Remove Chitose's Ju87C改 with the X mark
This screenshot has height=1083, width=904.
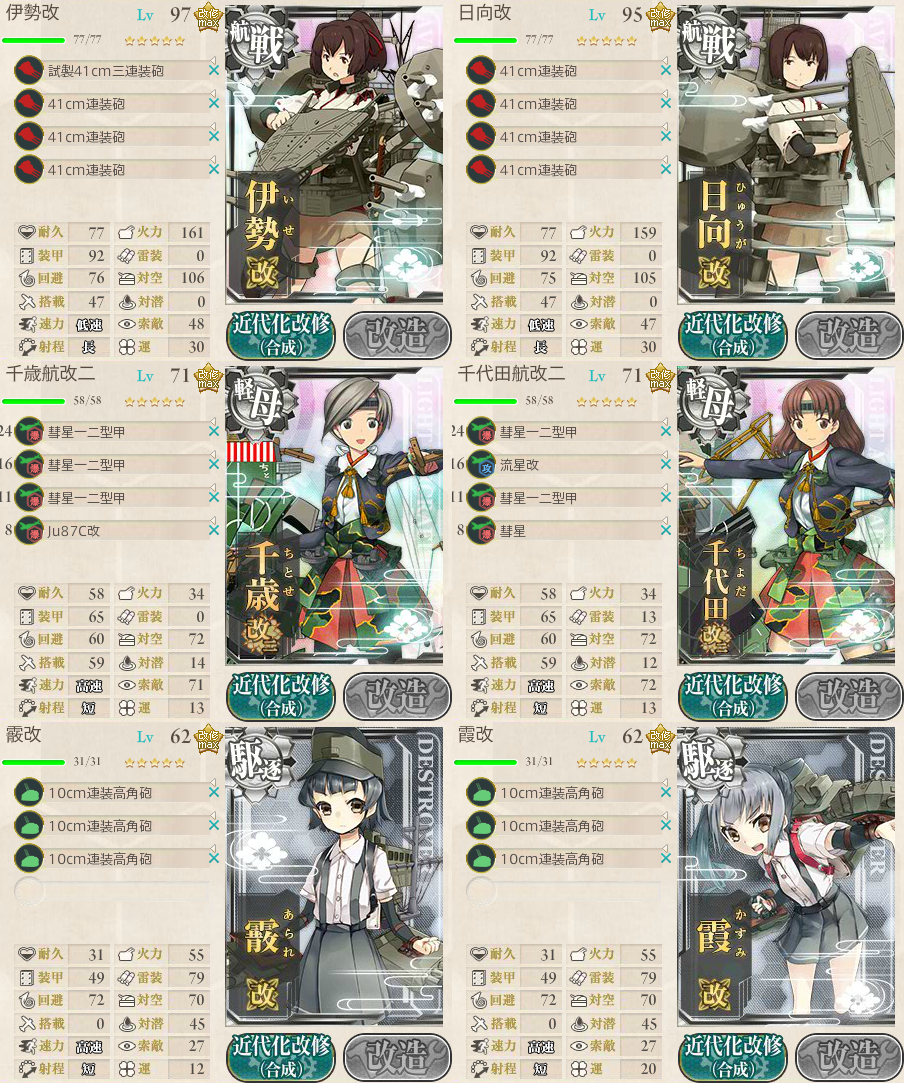pos(214,530)
